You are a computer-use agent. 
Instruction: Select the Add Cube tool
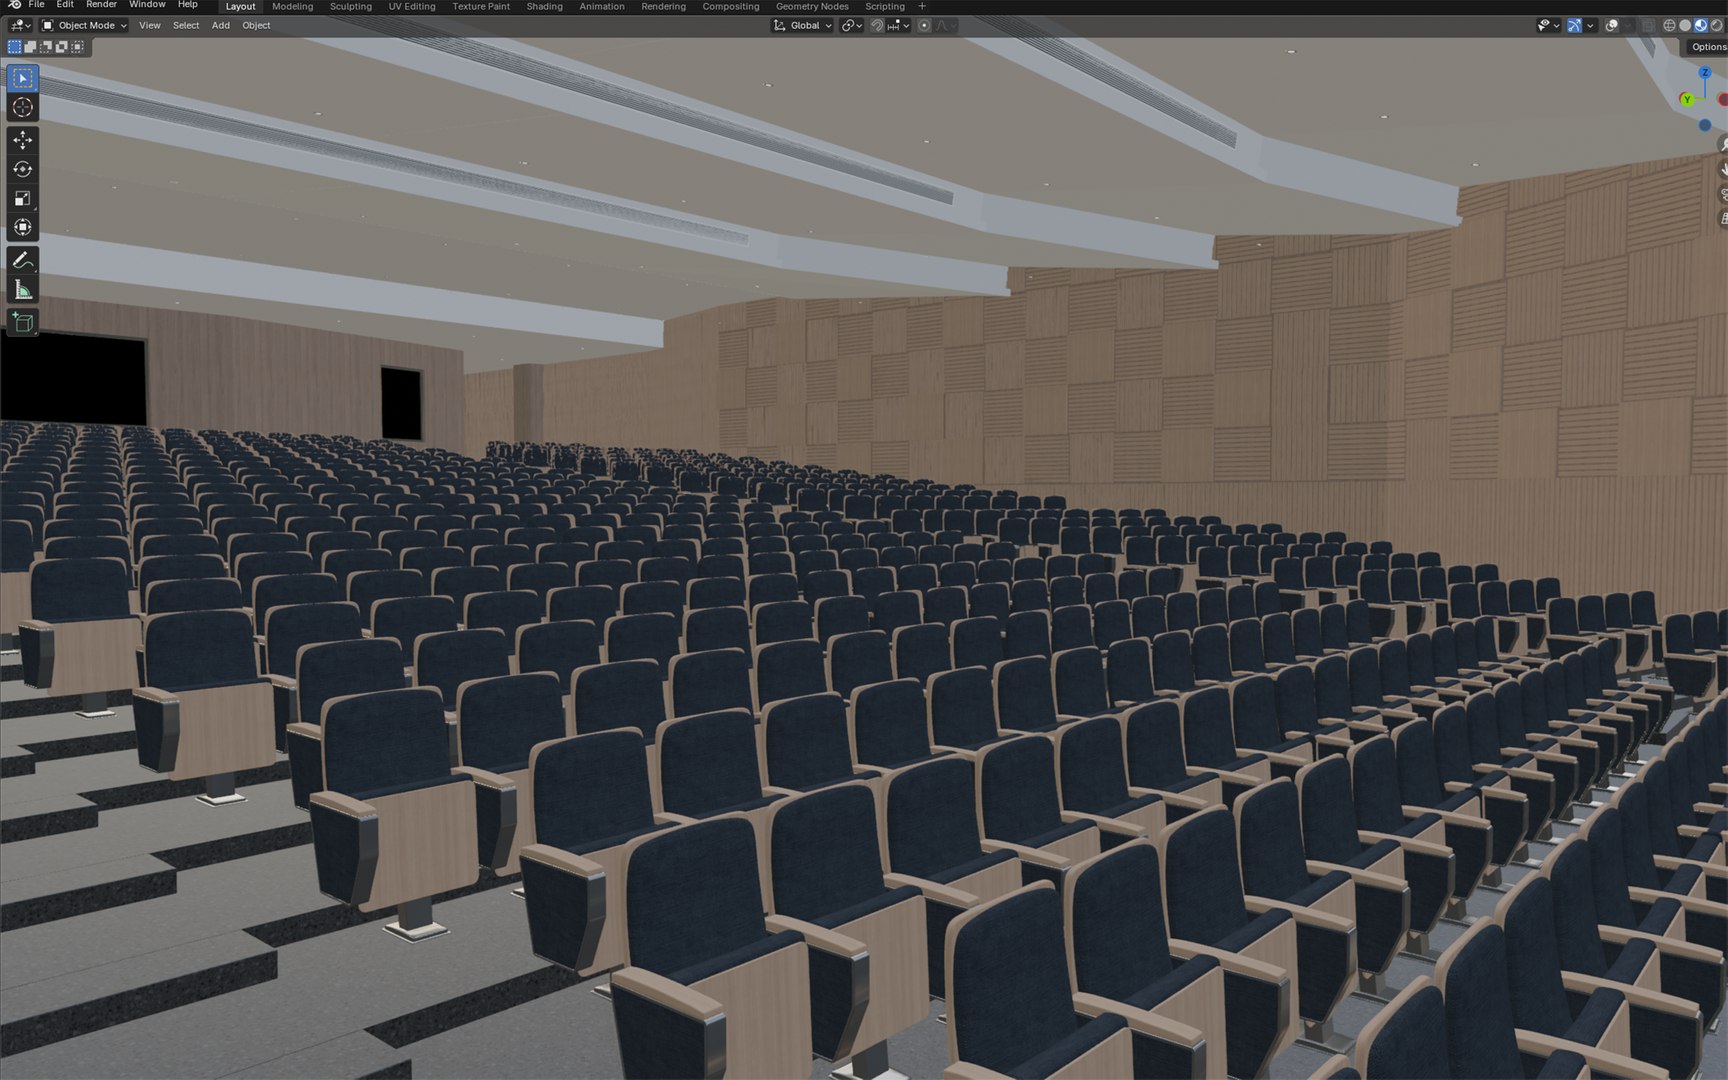(x=22, y=322)
